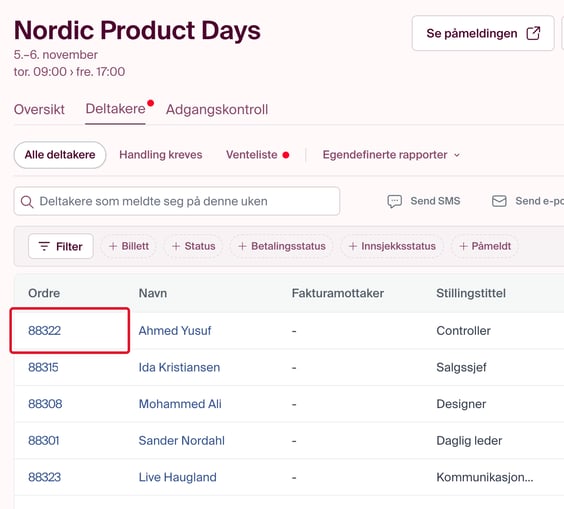Click the filter lines icon

(44, 246)
